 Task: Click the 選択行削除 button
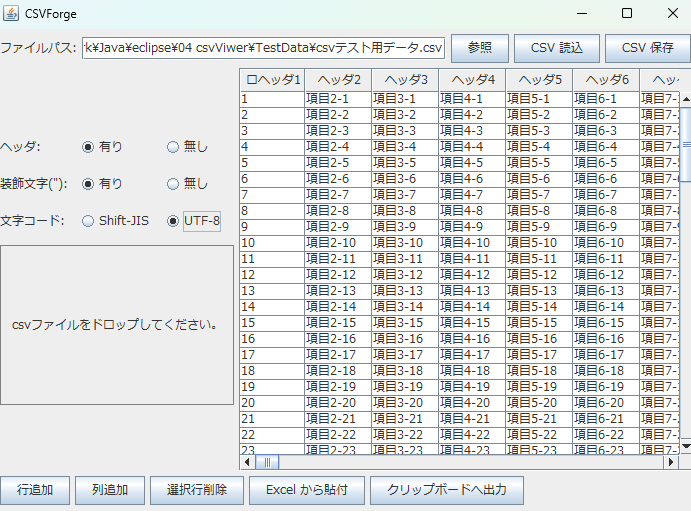pyautogui.click(x=197, y=490)
